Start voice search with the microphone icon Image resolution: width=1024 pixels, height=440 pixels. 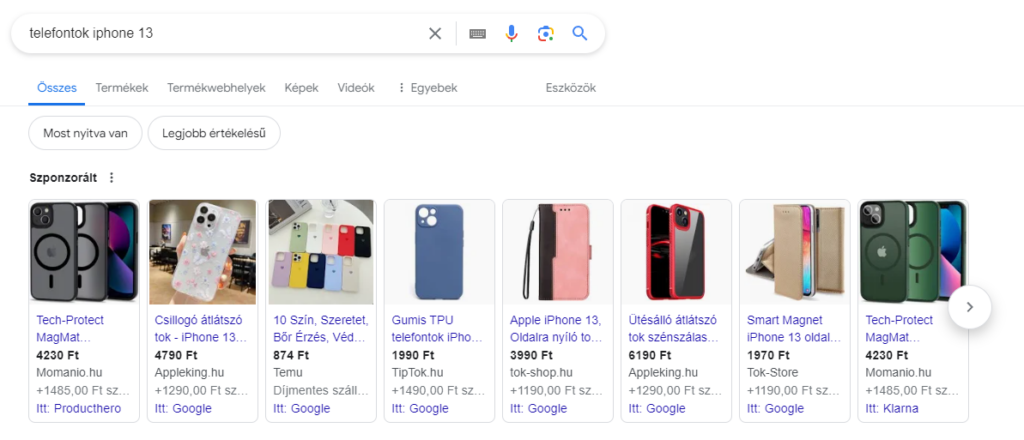click(x=511, y=33)
